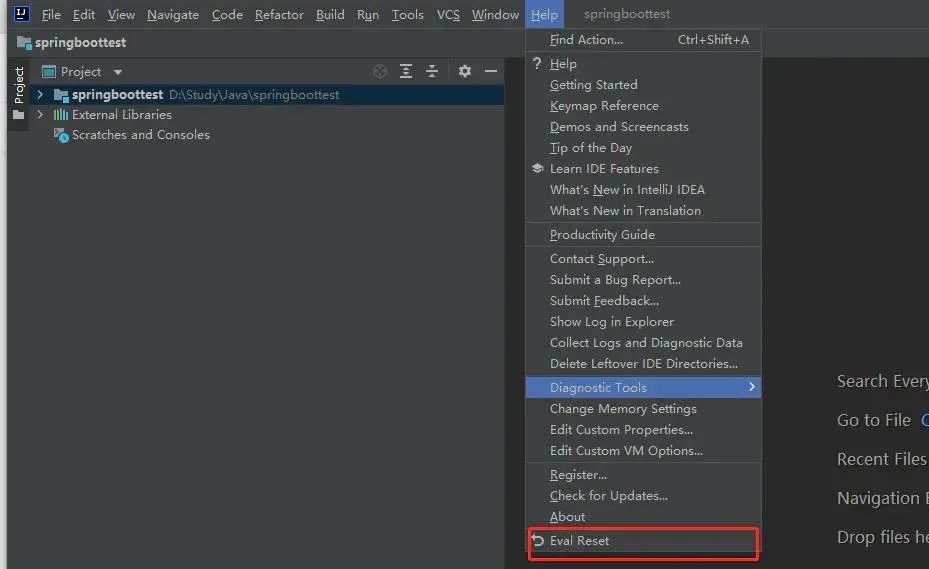Open the Register menu item
This screenshot has height=569, width=929.
tap(578, 475)
